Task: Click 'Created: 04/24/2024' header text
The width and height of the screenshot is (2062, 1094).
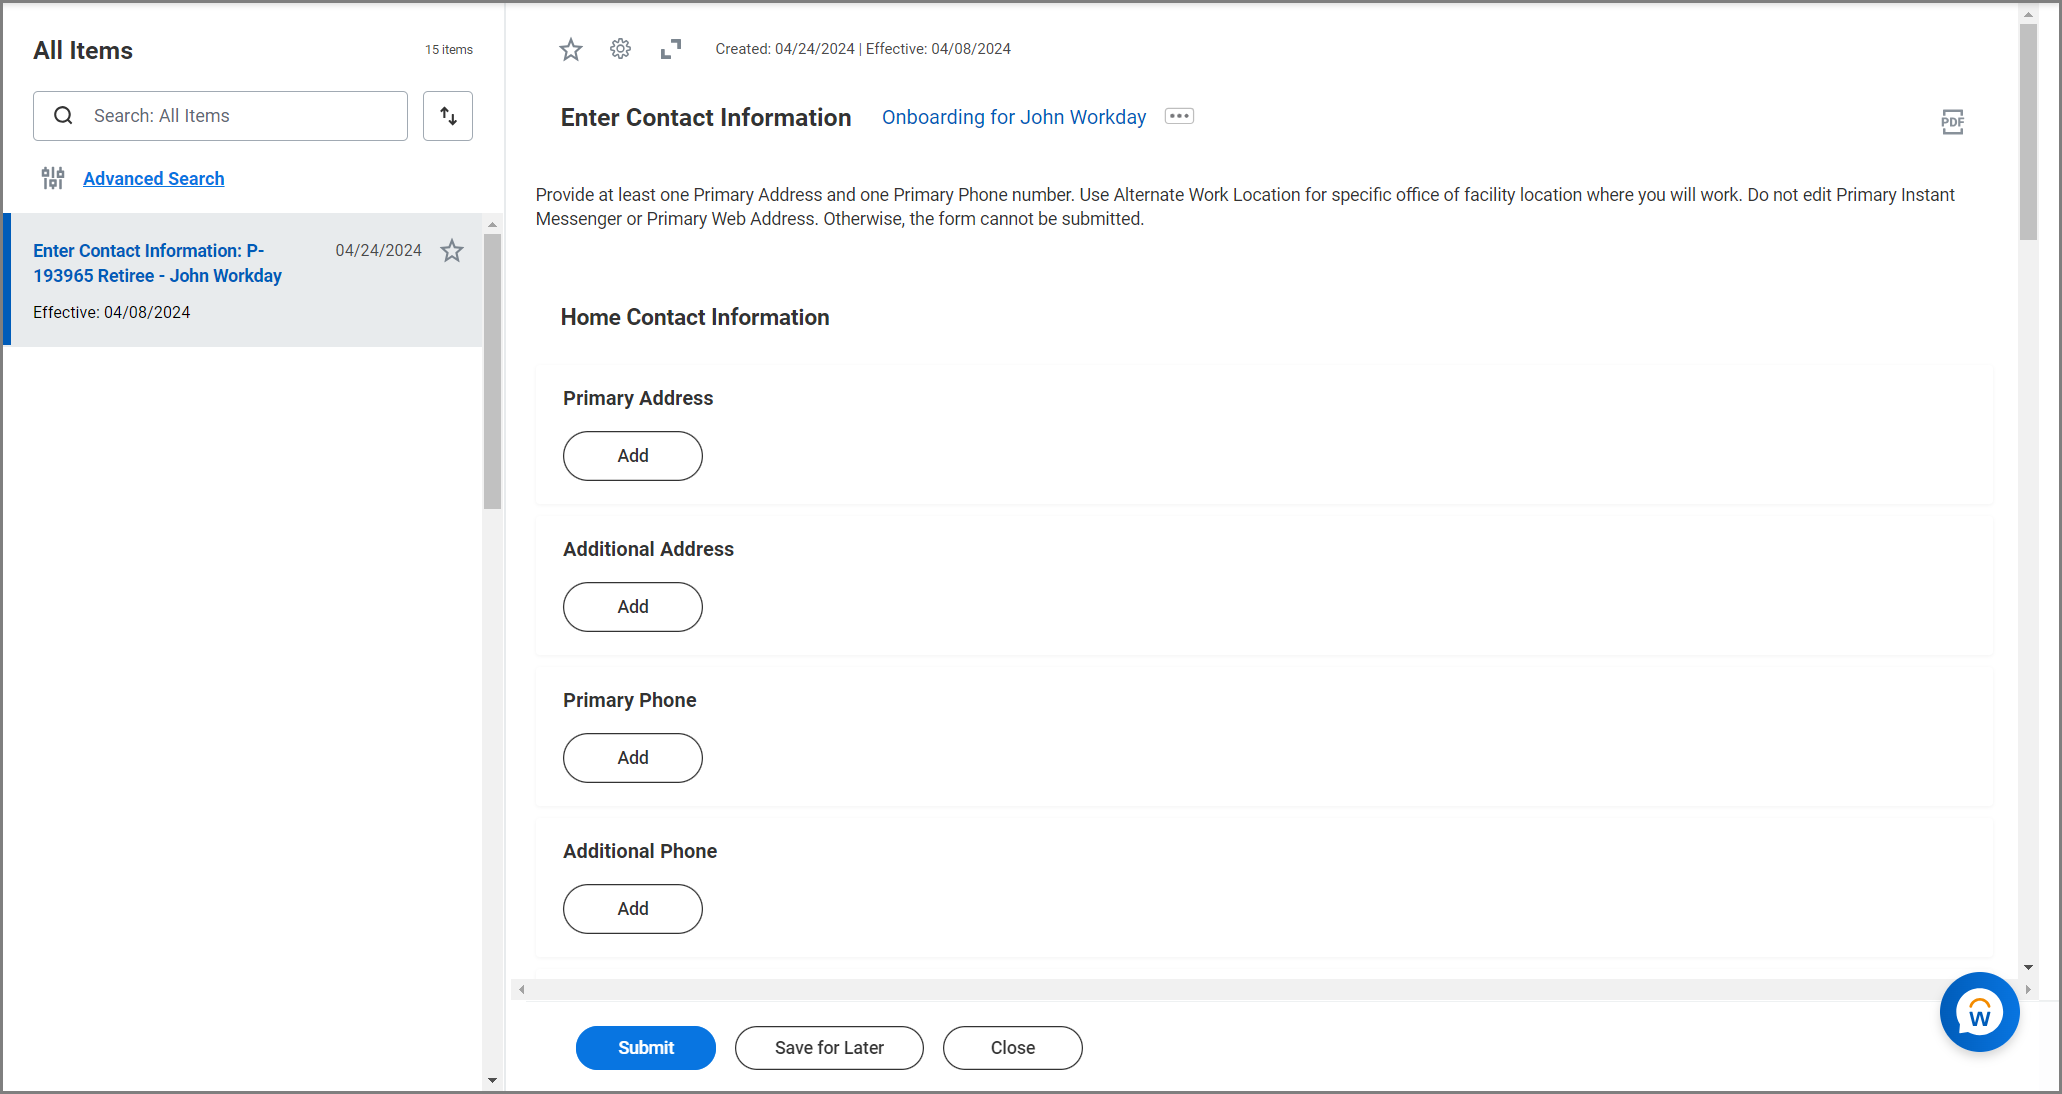Action: [x=785, y=49]
